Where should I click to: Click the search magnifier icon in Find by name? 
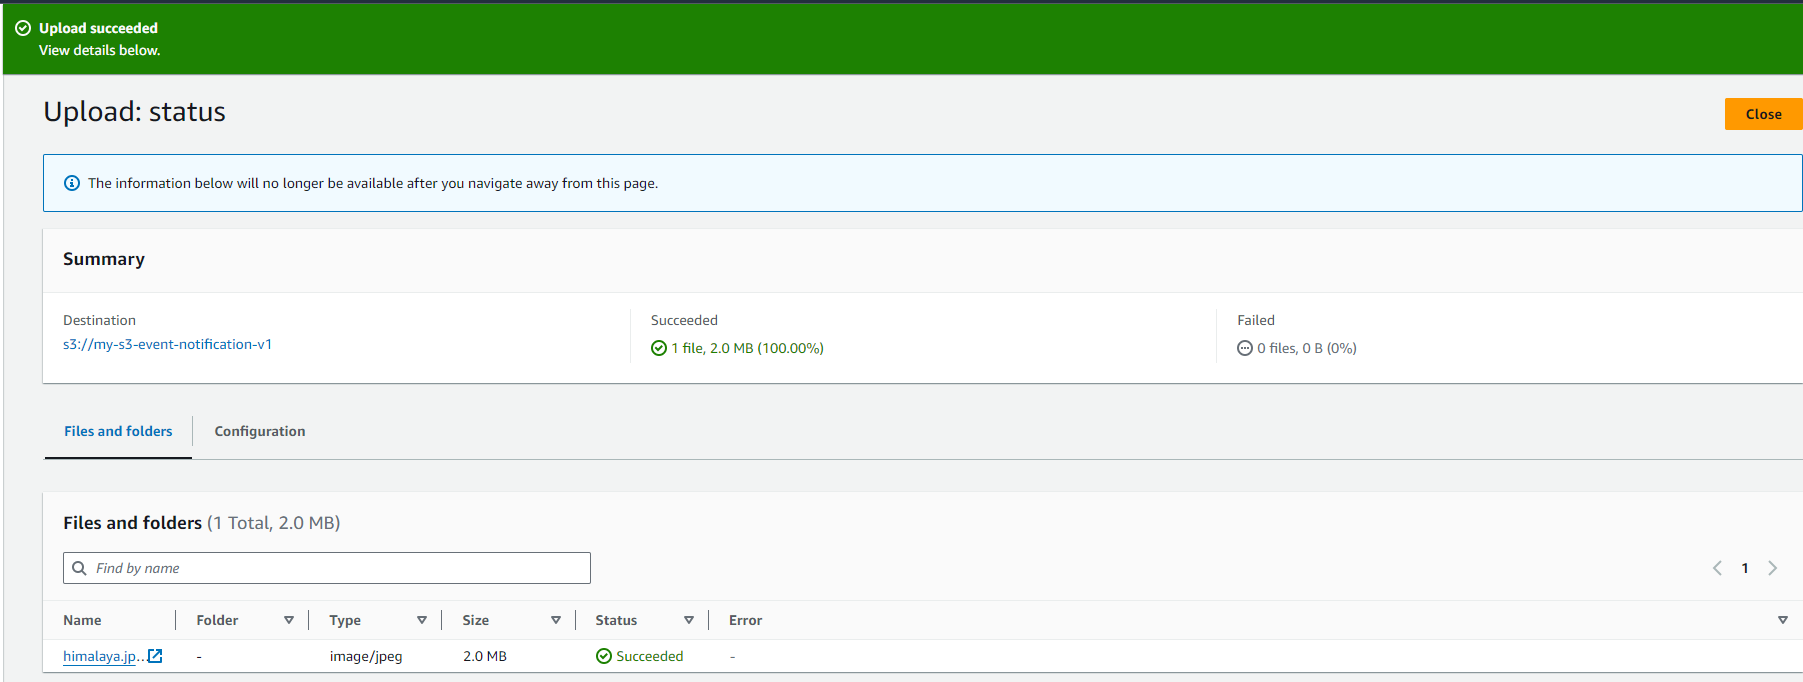click(80, 568)
